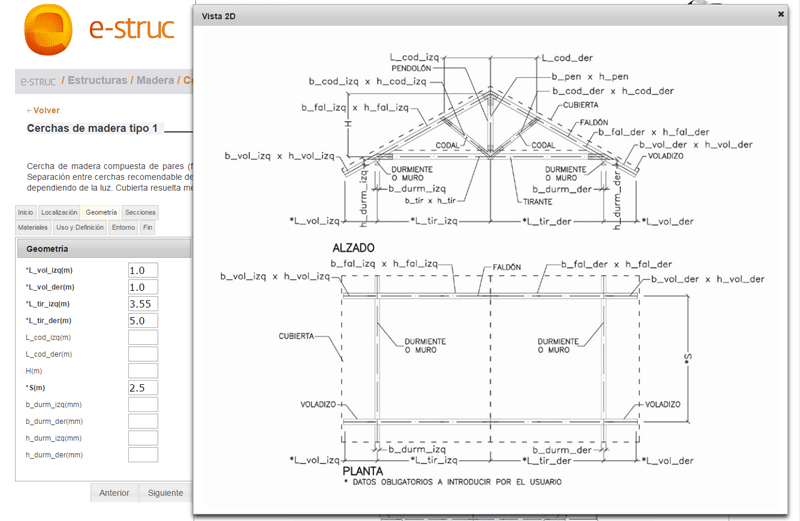Click the Volver back link
This screenshot has height=521, width=800.
click(x=43, y=110)
